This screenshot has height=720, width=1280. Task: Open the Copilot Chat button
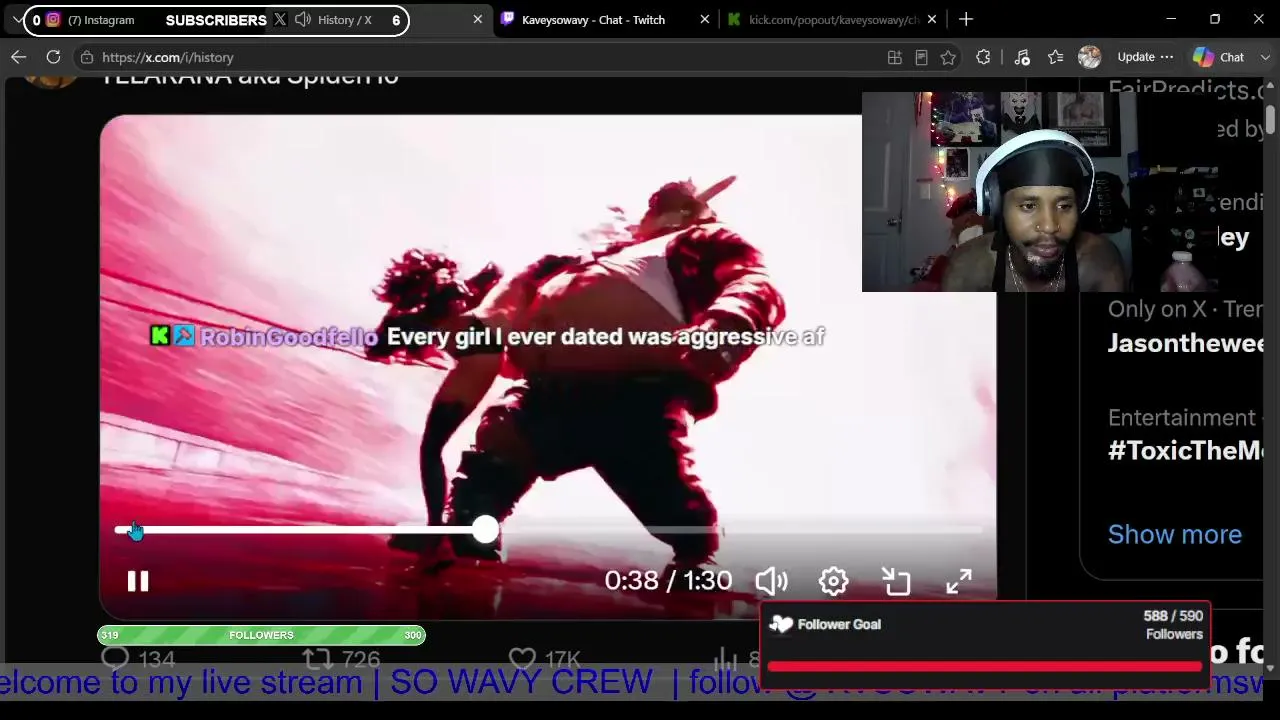pyautogui.click(x=1218, y=57)
